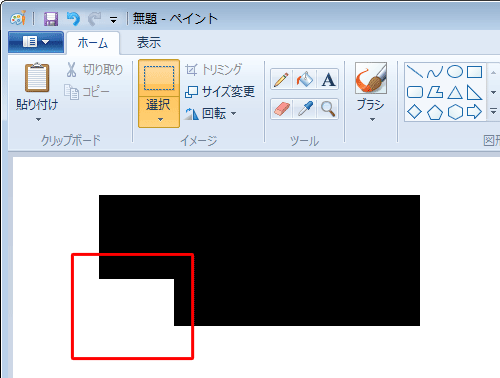This screenshot has width=500, height=378.
Task: Select the Eraser tool
Action: [282, 109]
